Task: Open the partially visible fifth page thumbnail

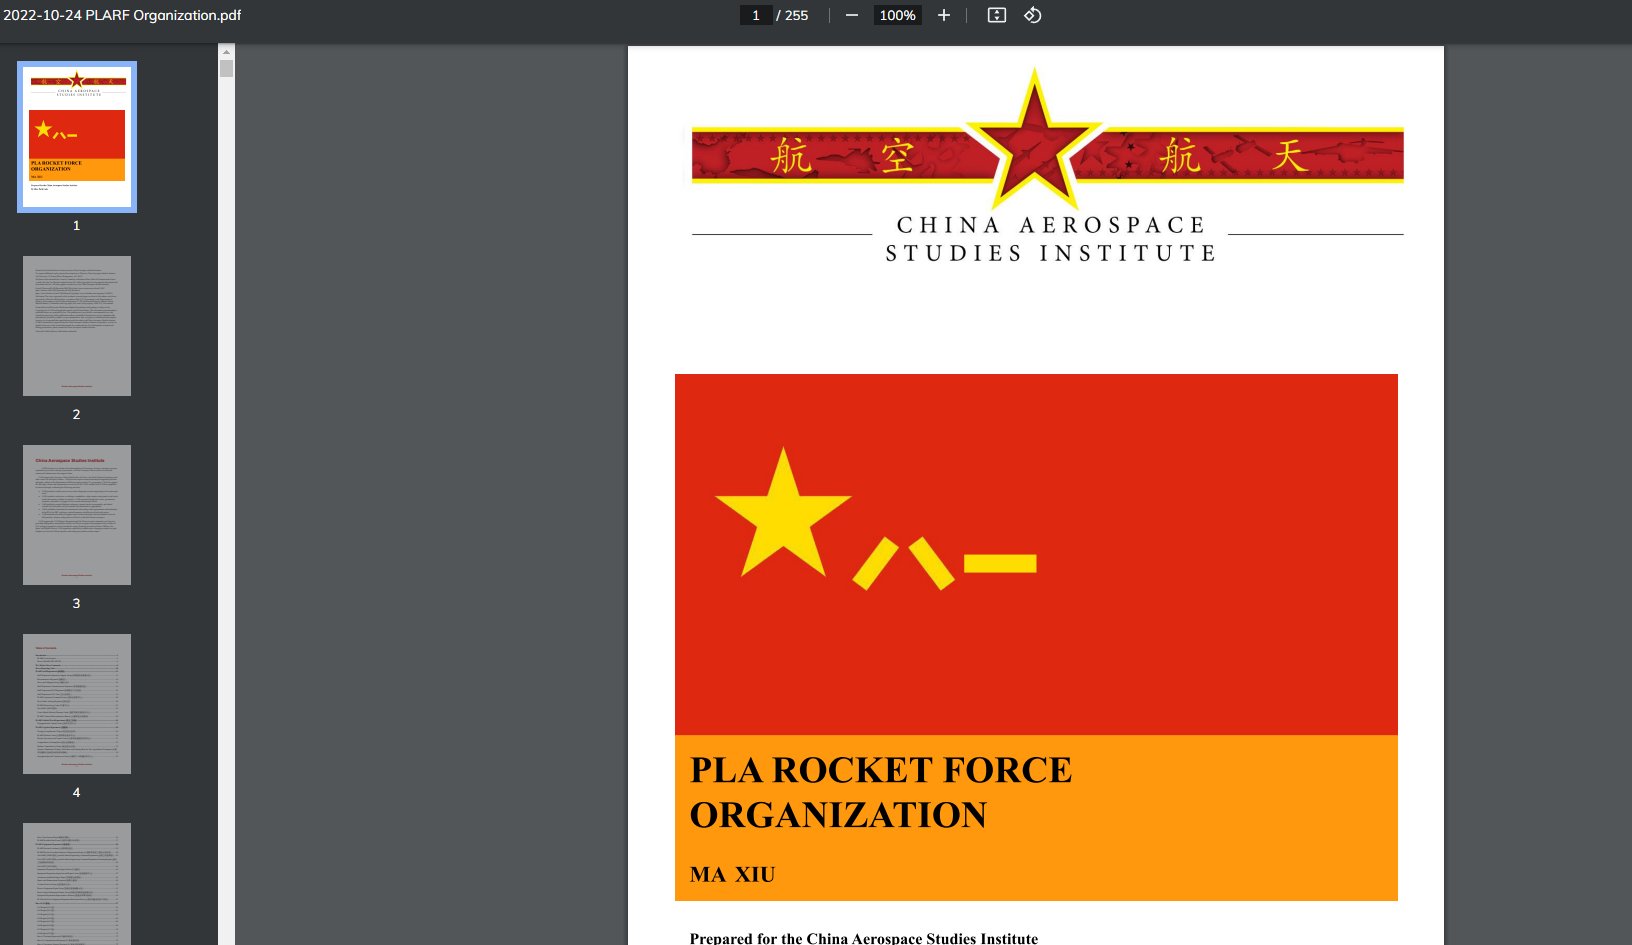Action: click(77, 884)
